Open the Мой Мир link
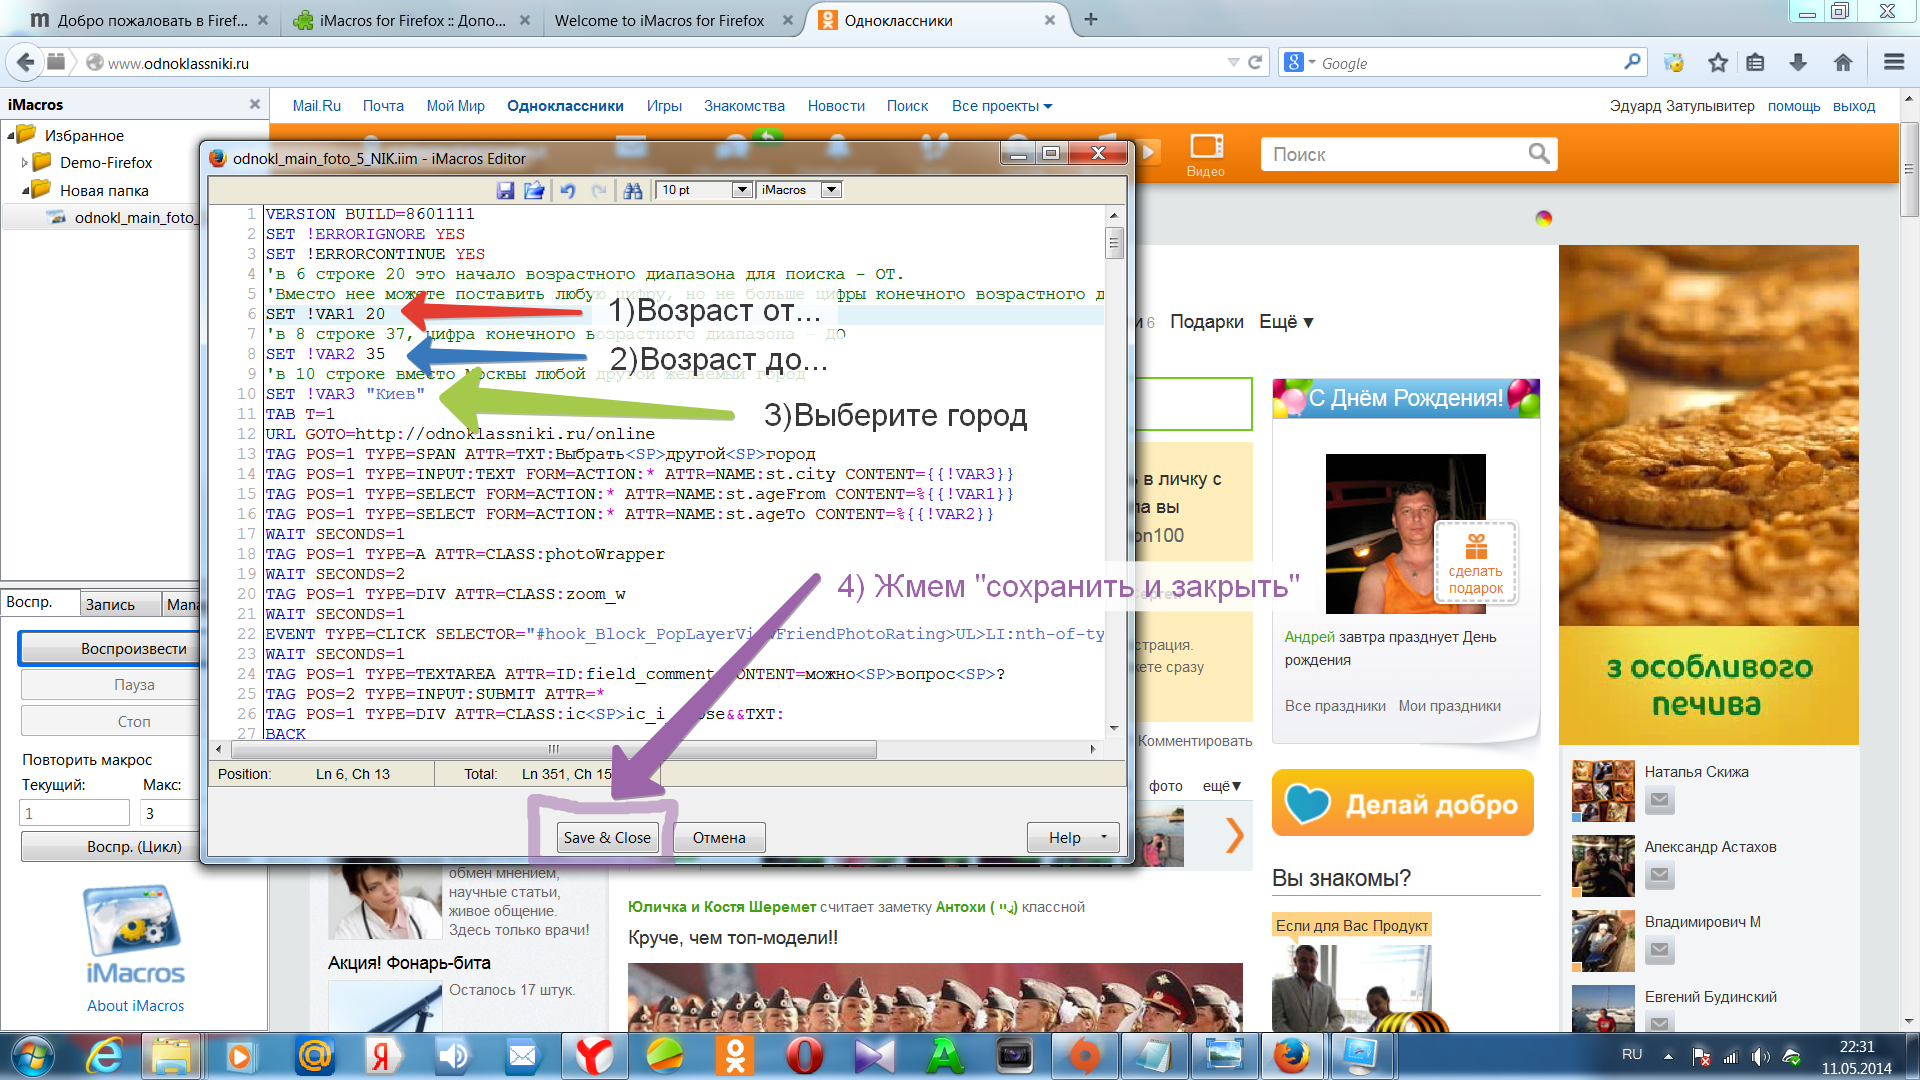Screen dimensions: 1920x1080 click(455, 106)
